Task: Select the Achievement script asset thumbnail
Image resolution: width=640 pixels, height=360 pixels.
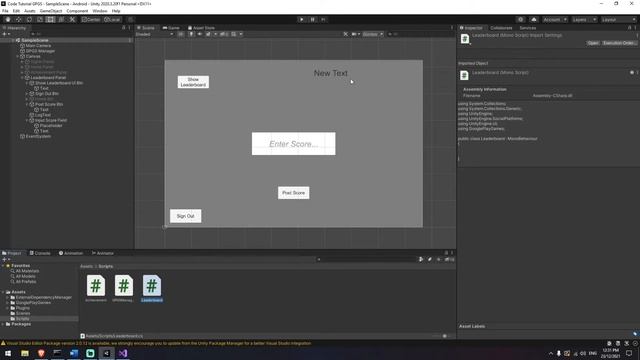Action: (x=96, y=285)
